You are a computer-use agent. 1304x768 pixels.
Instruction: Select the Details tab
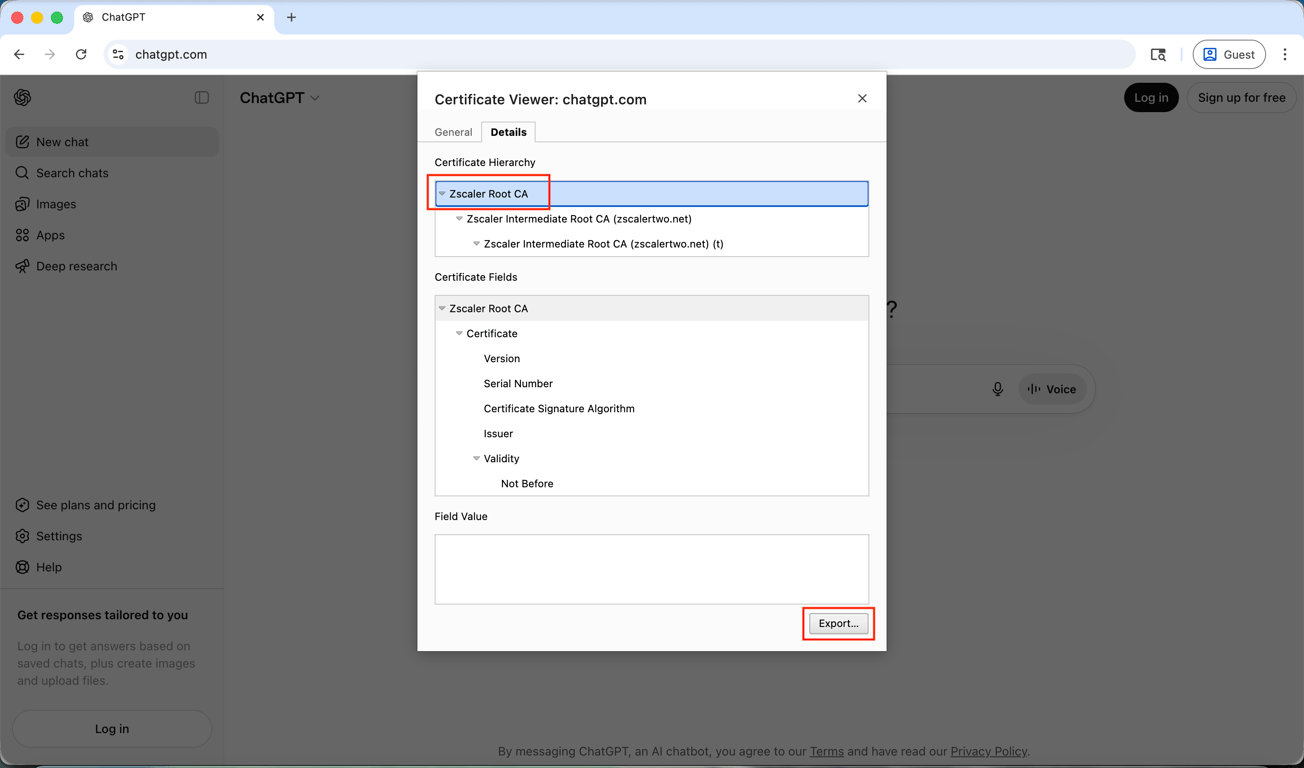pyautogui.click(x=508, y=132)
